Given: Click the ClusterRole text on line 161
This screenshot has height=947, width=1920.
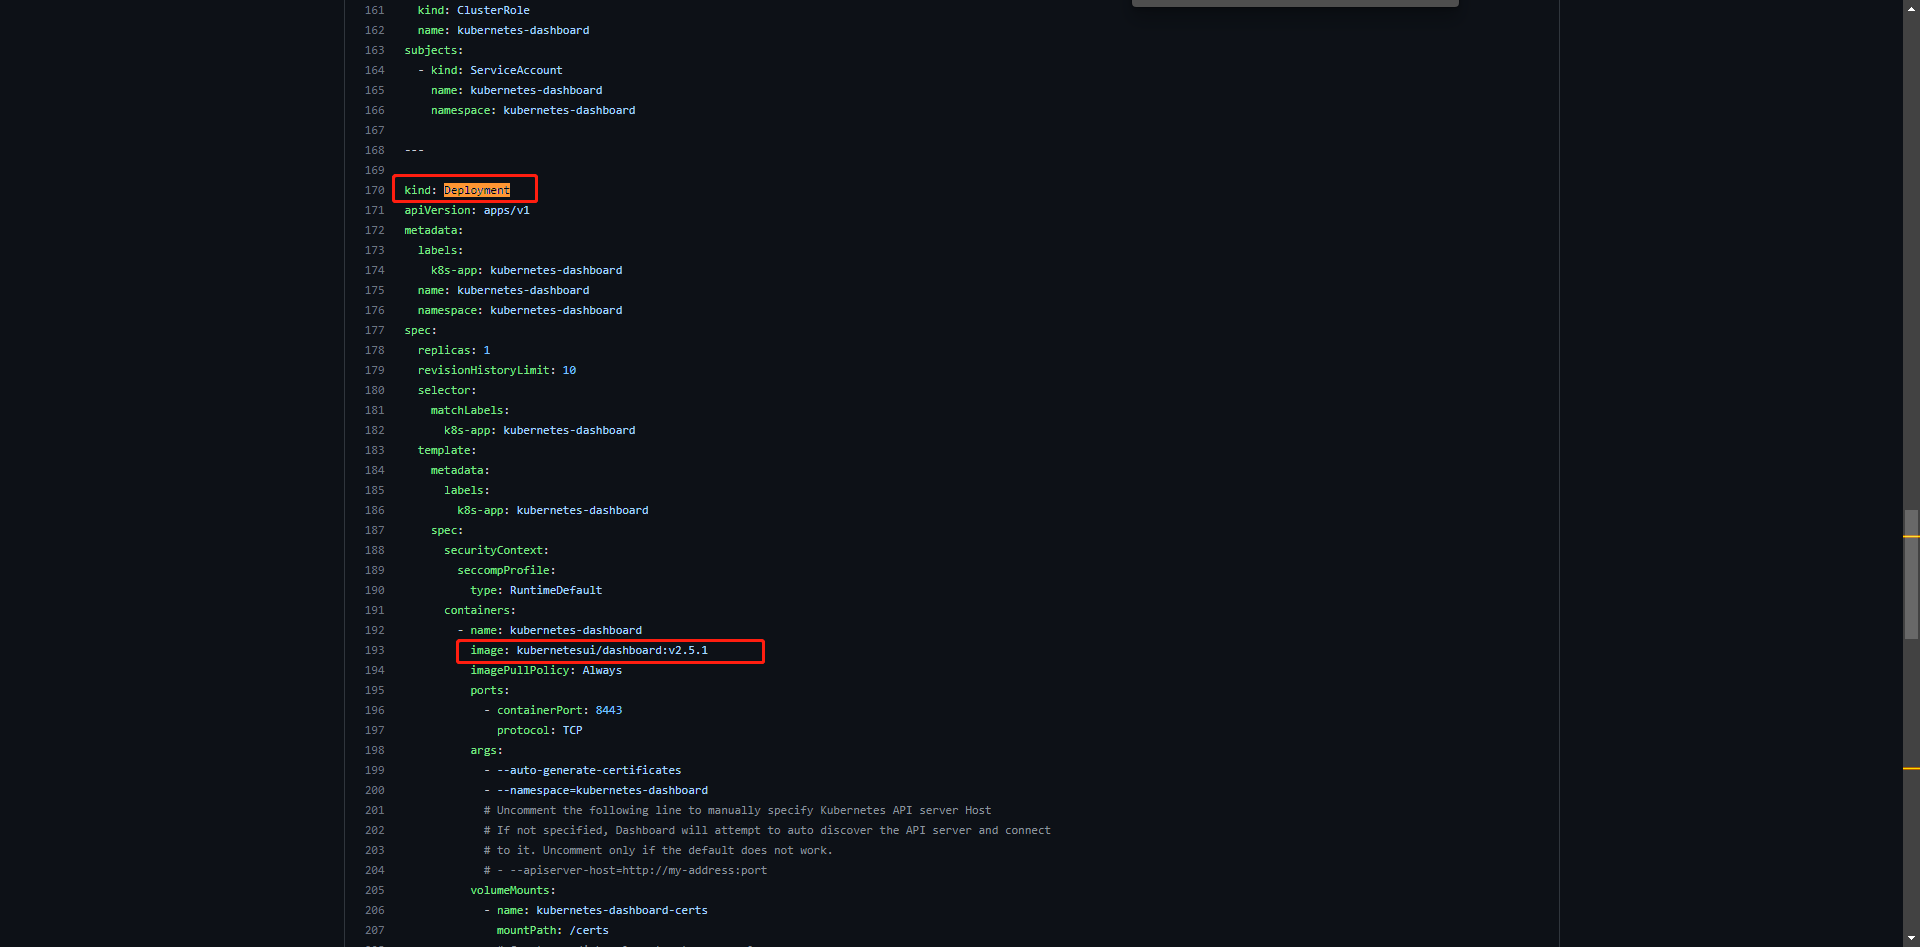Looking at the screenshot, I should 493,10.
